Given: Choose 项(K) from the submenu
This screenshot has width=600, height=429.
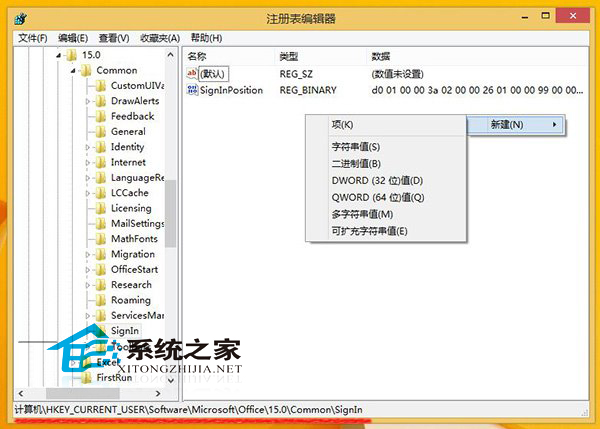Looking at the screenshot, I should [386, 125].
